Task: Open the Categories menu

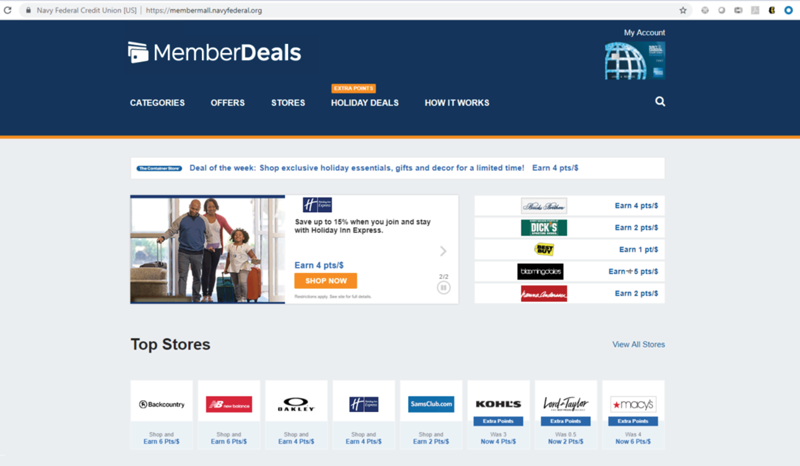Action: 157,103
